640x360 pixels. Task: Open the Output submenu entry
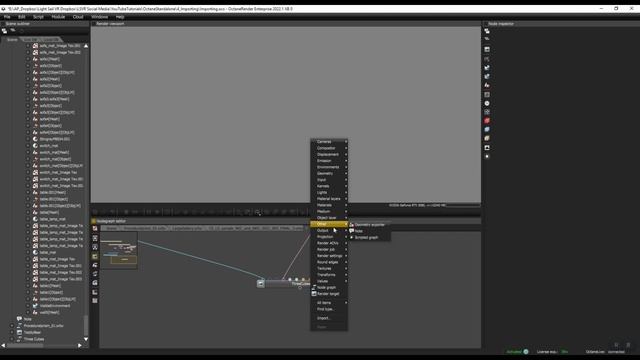point(329,231)
